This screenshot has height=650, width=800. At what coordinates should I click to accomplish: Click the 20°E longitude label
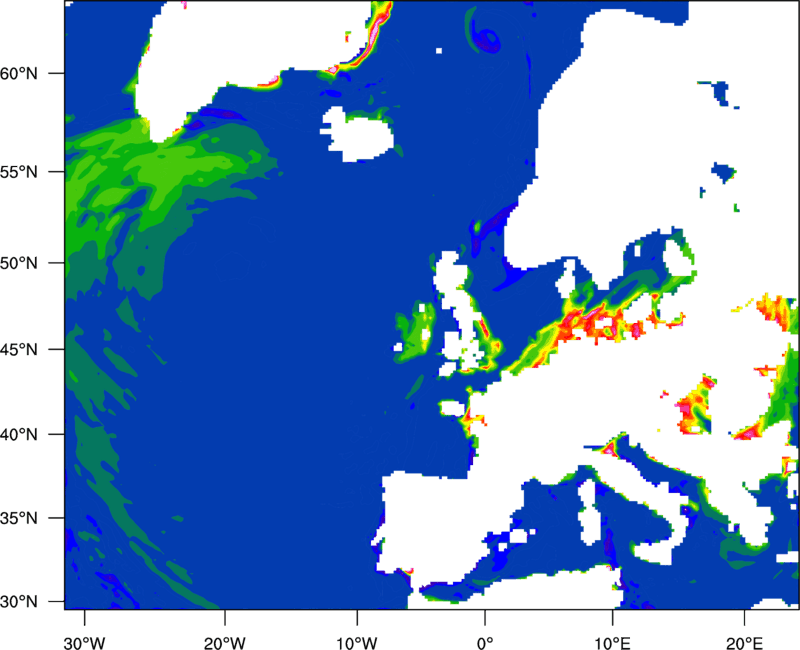744,643
